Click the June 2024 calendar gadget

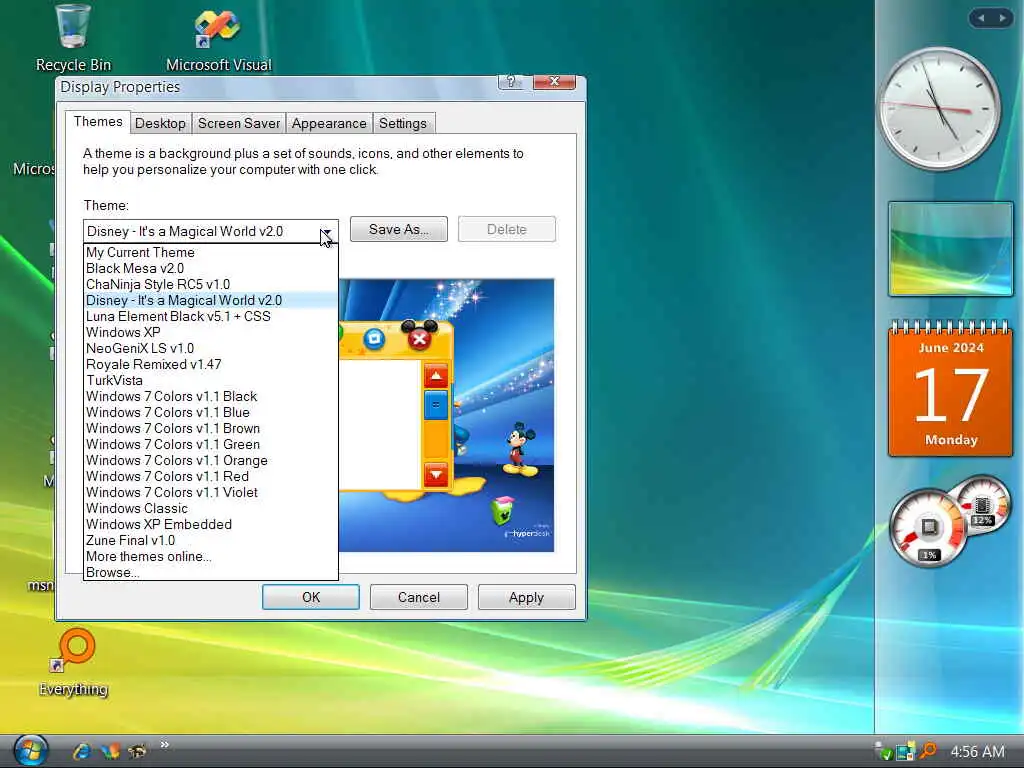(951, 389)
